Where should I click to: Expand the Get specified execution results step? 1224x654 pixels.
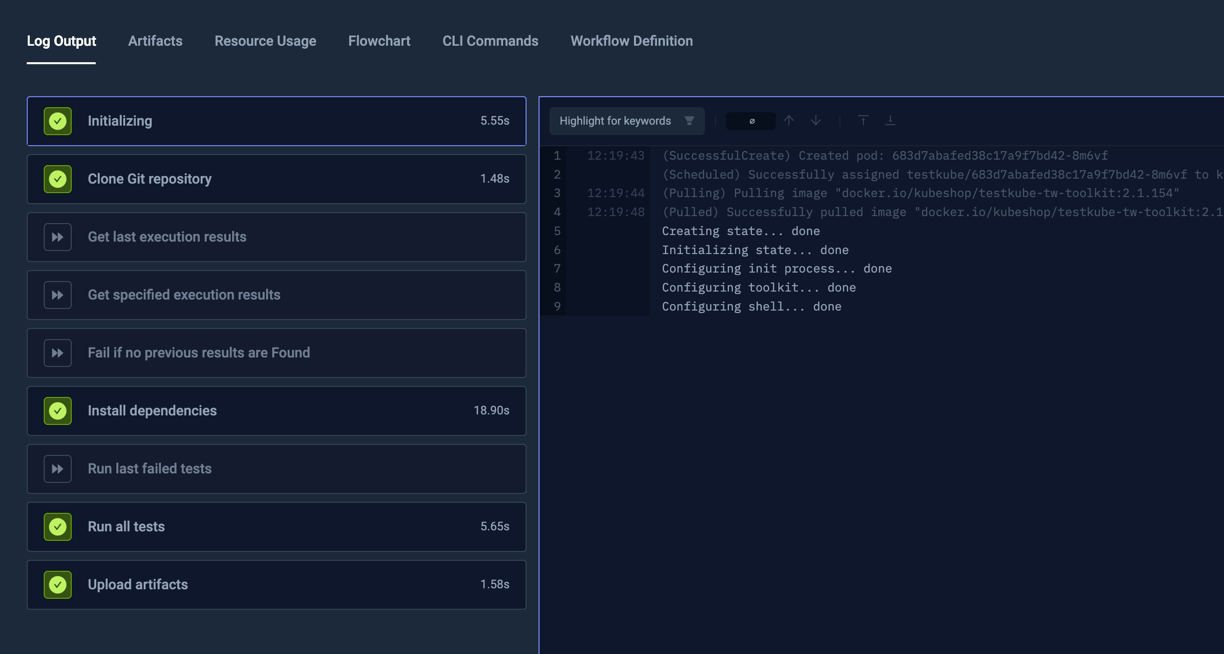[276, 295]
